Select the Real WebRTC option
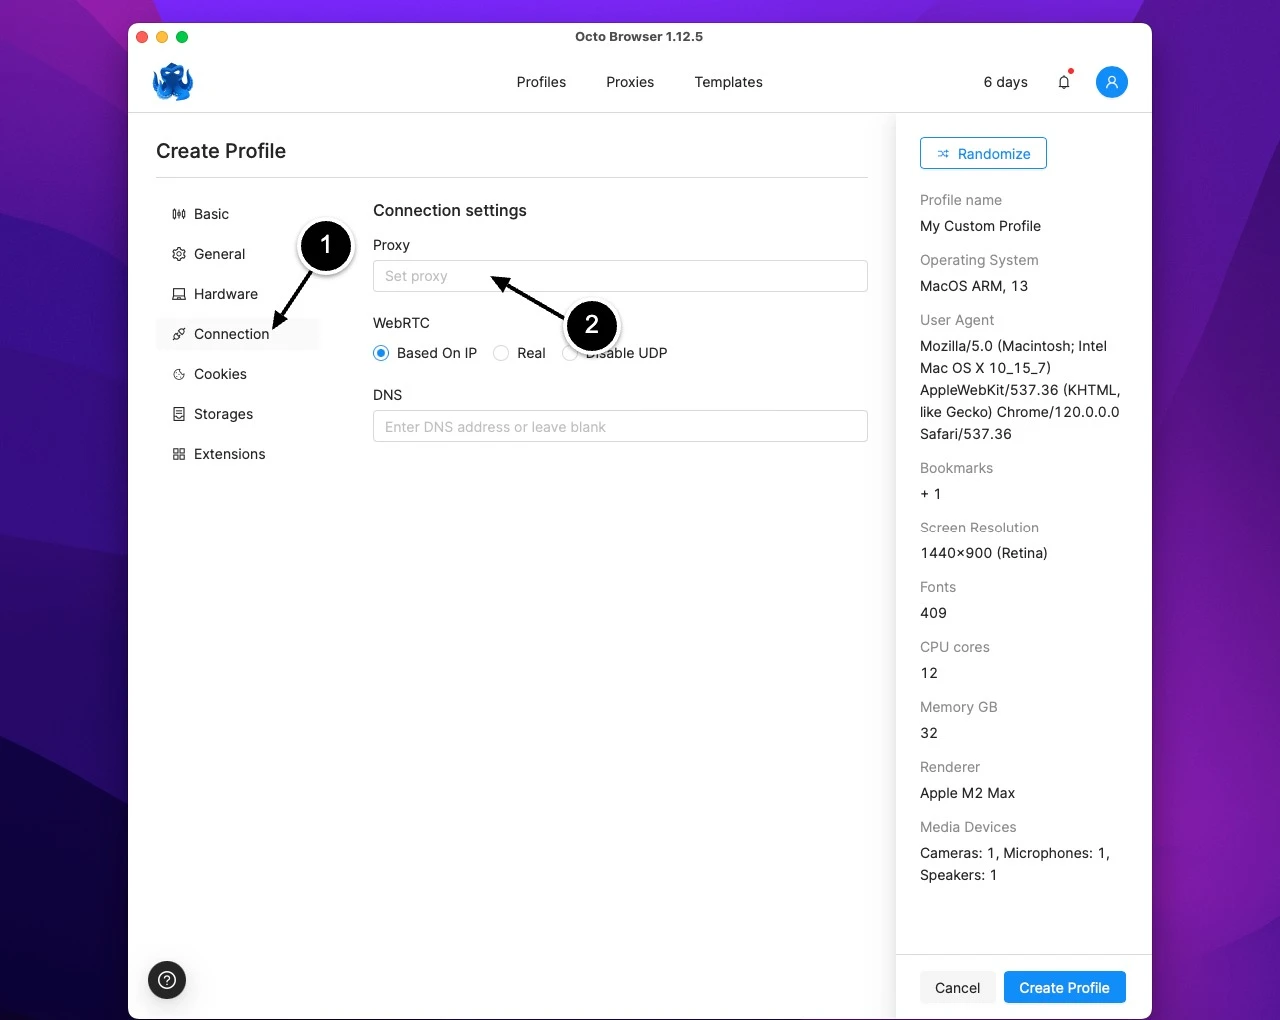This screenshot has width=1280, height=1020. point(500,353)
